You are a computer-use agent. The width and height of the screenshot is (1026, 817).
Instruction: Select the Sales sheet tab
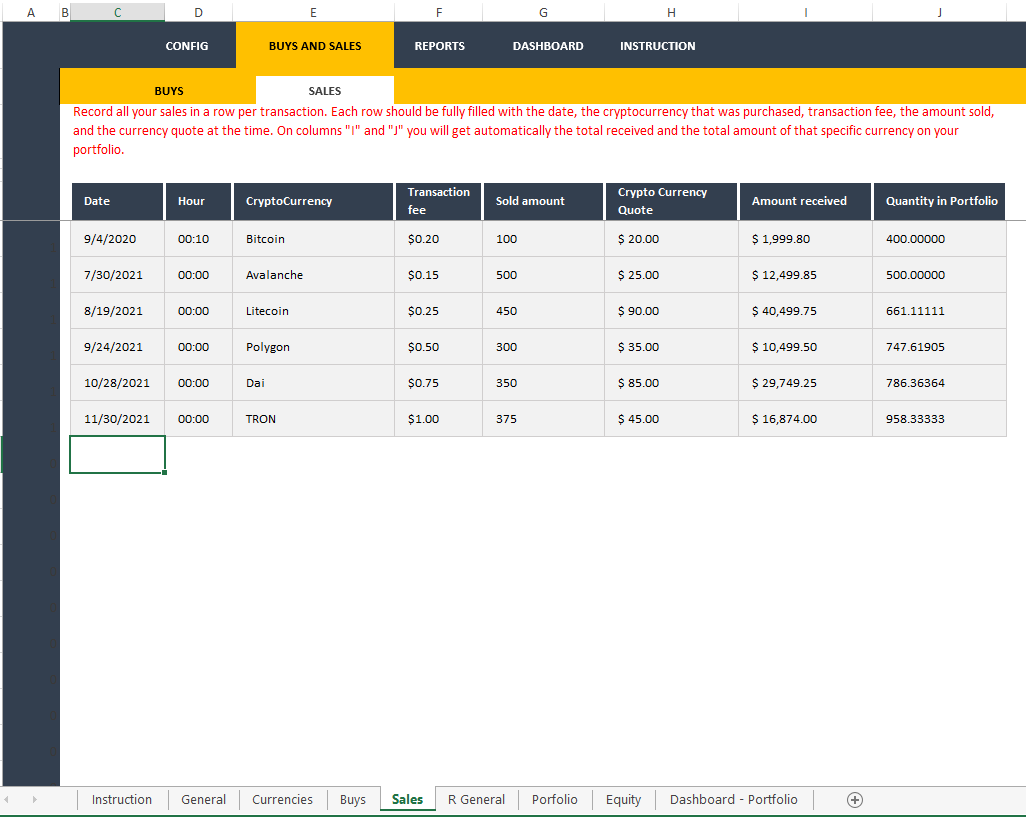coord(407,799)
